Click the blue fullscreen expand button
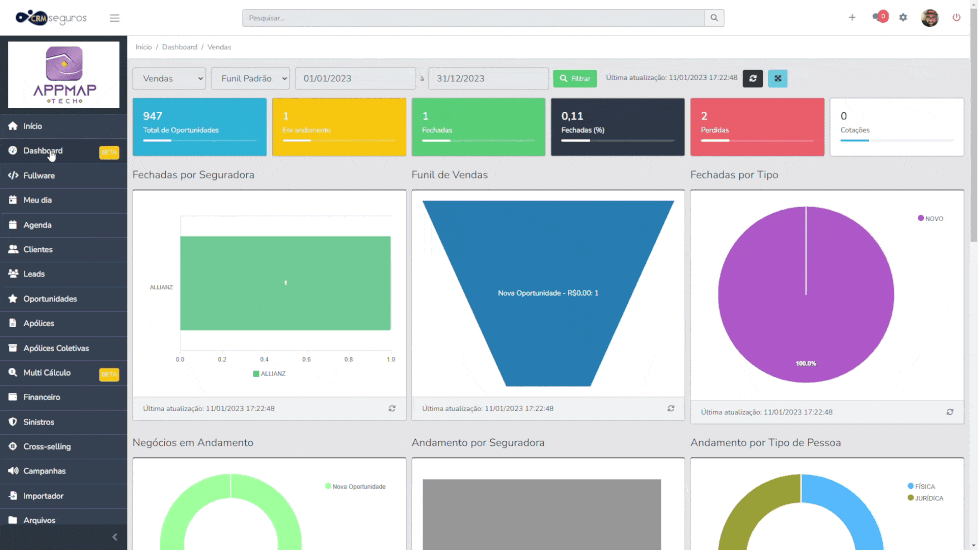Image resolution: width=978 pixels, height=550 pixels. click(778, 79)
